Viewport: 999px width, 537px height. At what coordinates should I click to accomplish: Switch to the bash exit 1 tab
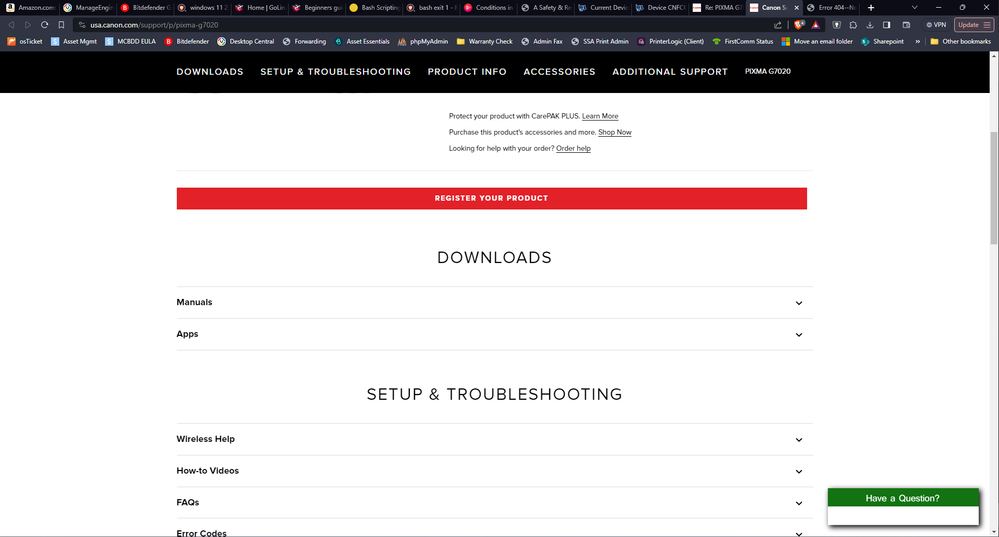click(431, 8)
